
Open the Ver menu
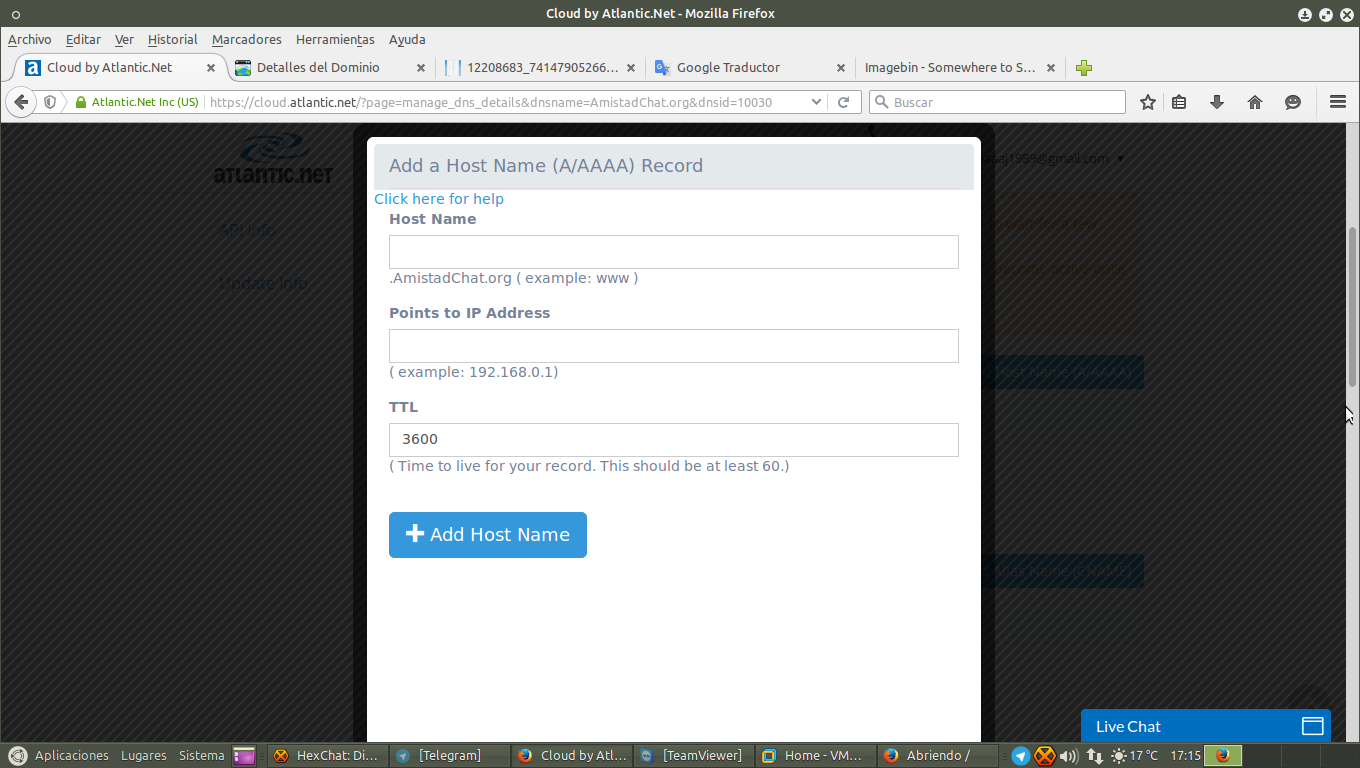[124, 39]
